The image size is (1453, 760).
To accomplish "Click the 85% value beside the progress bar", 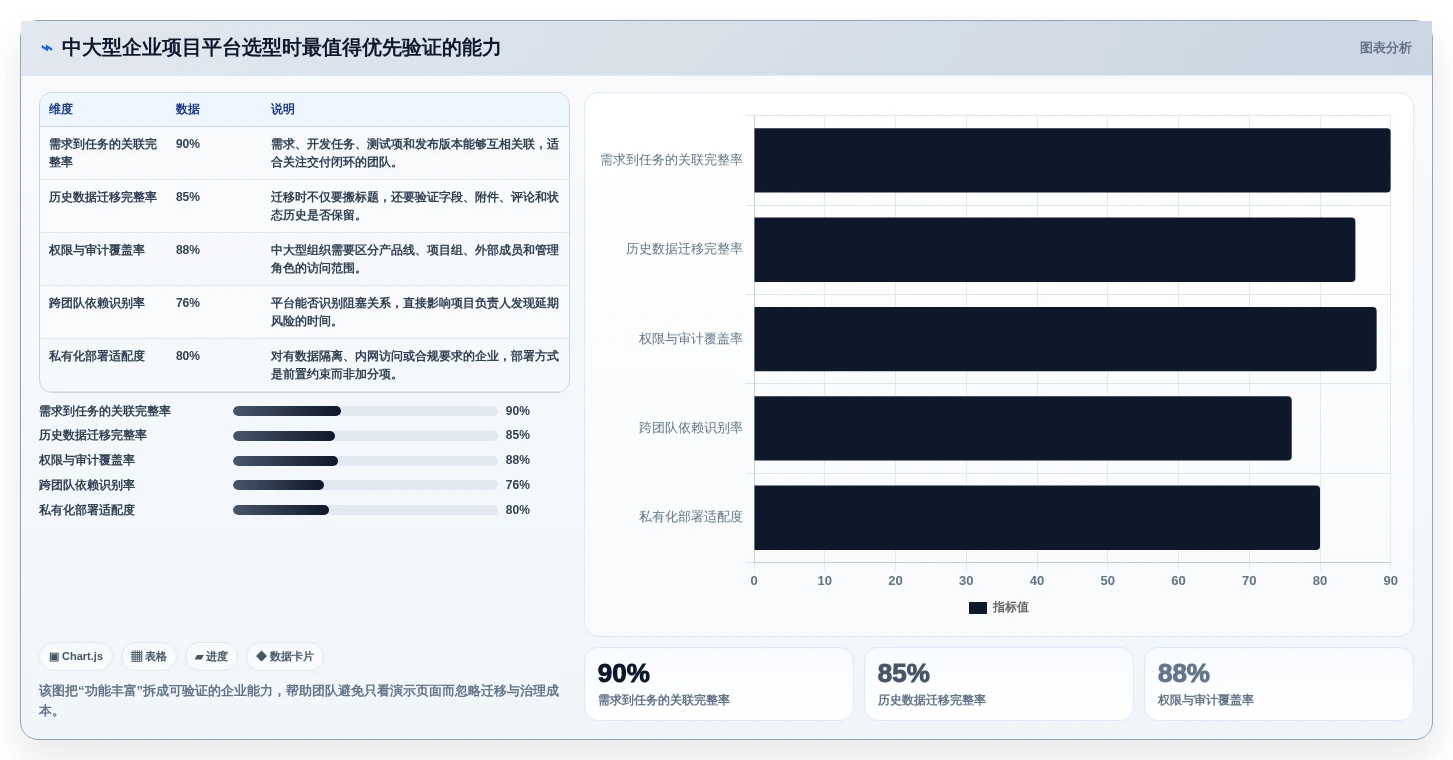I will click(x=518, y=436).
